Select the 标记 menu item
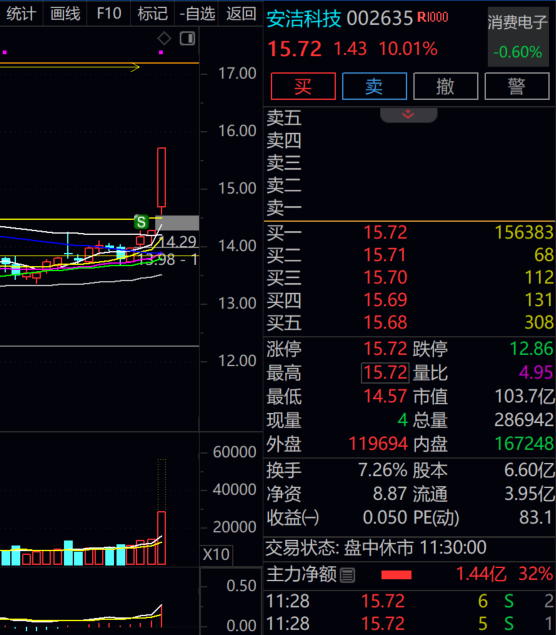The width and height of the screenshot is (556, 635). [x=153, y=14]
